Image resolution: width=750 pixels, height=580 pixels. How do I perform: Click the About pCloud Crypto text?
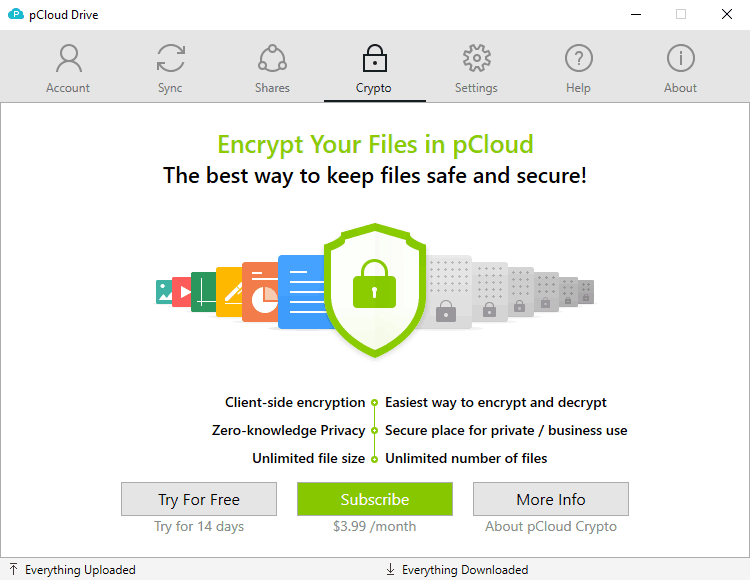551,526
